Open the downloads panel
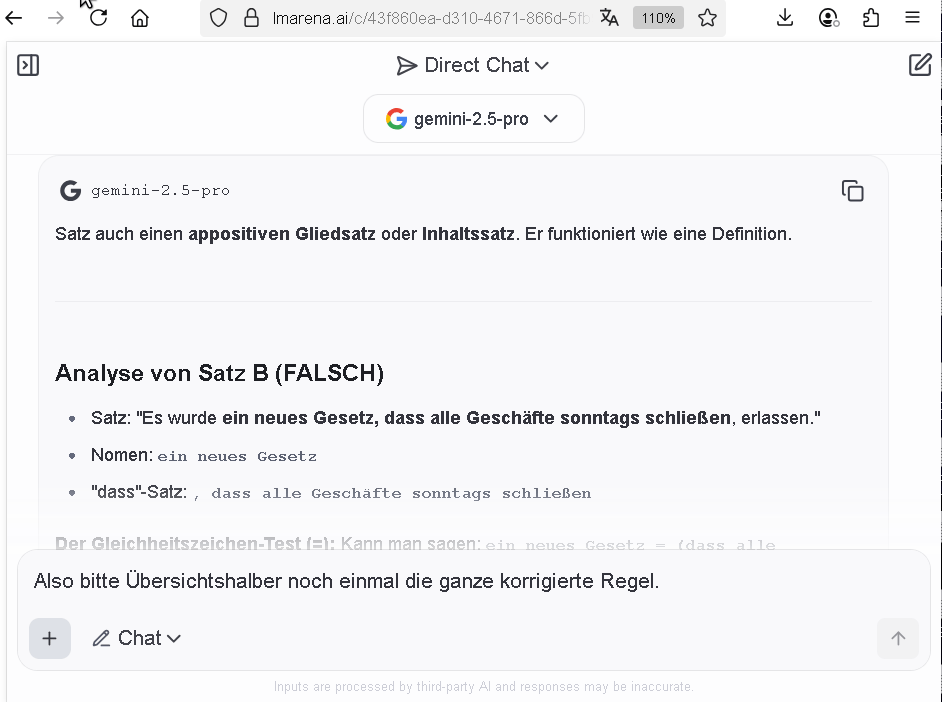This screenshot has width=942, height=702. point(785,18)
